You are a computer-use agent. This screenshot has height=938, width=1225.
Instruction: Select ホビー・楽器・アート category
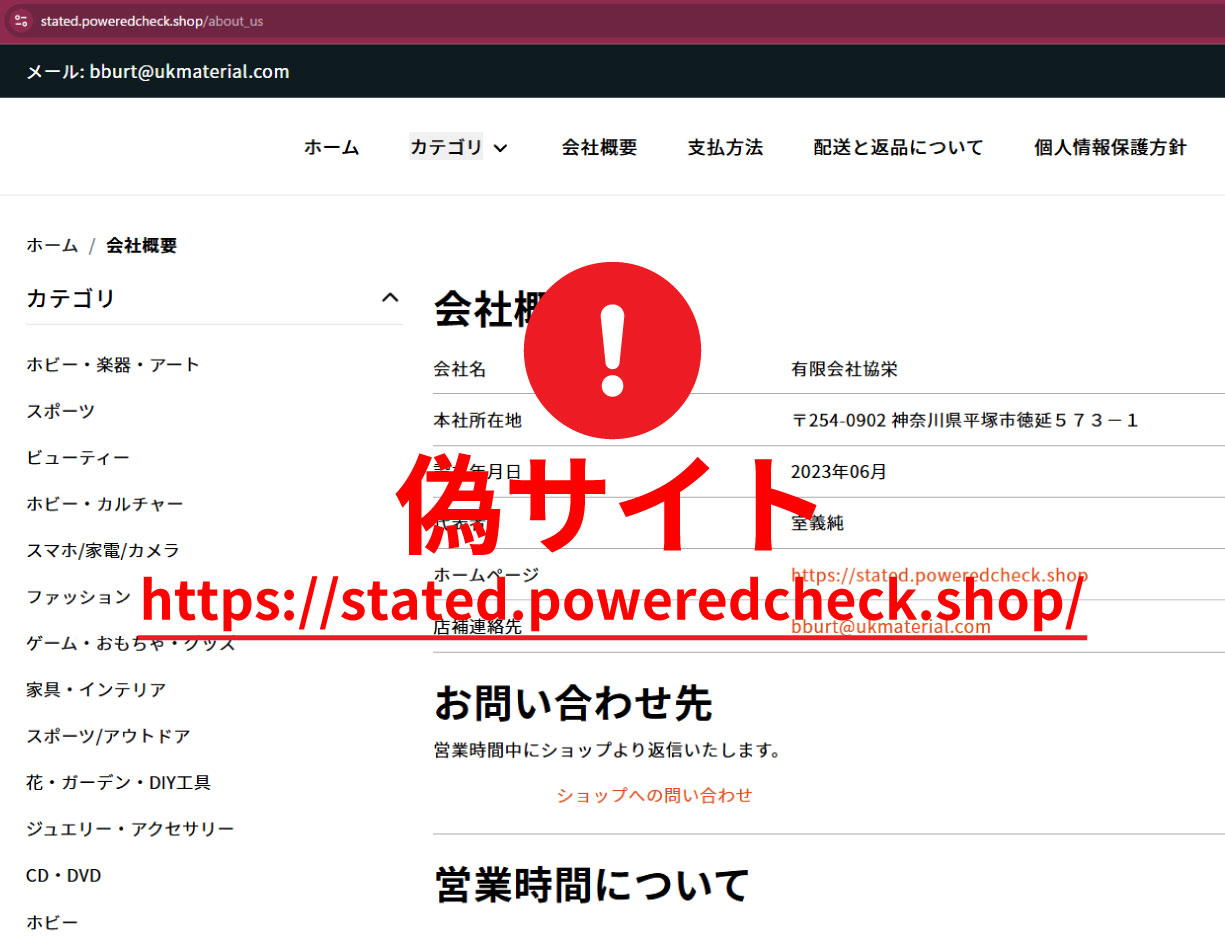tap(113, 365)
